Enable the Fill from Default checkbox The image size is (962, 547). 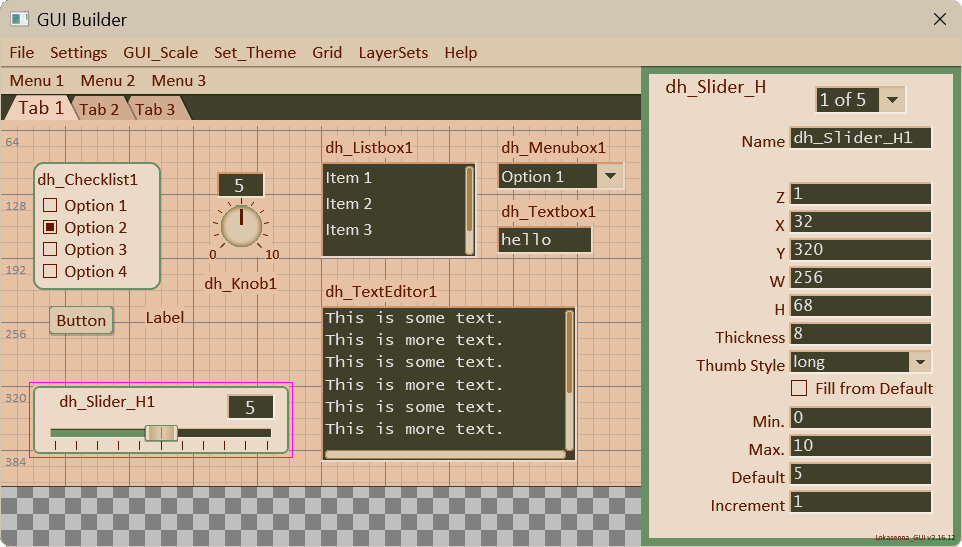(x=799, y=388)
